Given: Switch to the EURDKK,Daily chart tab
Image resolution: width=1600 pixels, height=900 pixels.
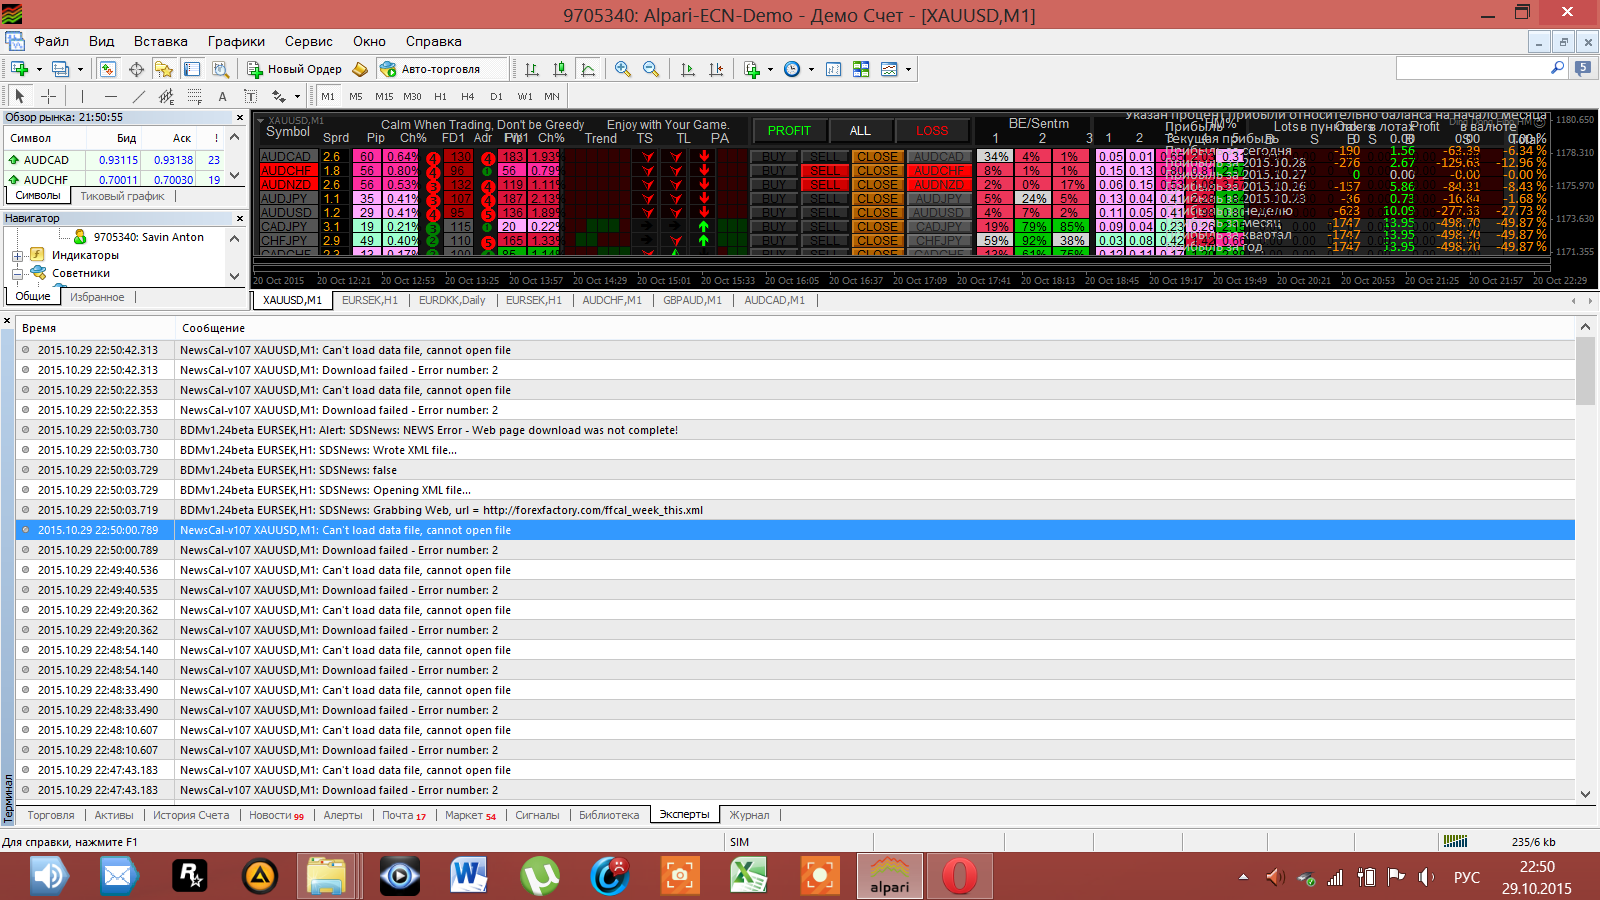Looking at the screenshot, I should click(452, 300).
